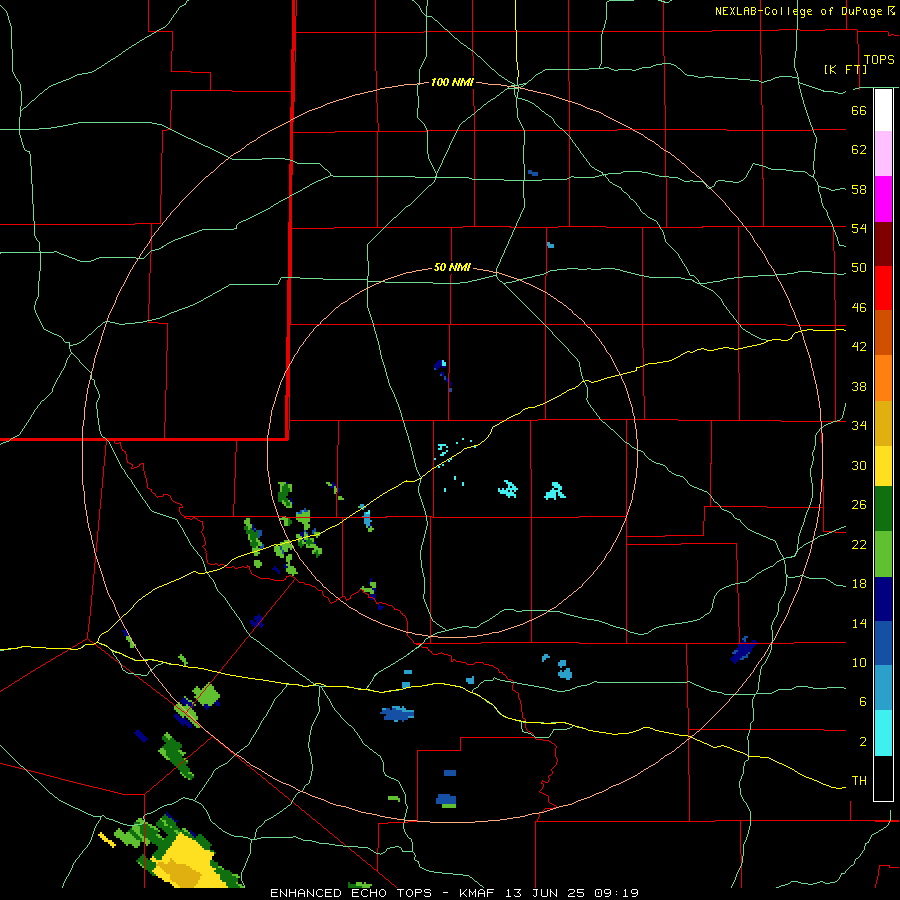Click the '26' legend value
This screenshot has height=900, width=900.
859,505
